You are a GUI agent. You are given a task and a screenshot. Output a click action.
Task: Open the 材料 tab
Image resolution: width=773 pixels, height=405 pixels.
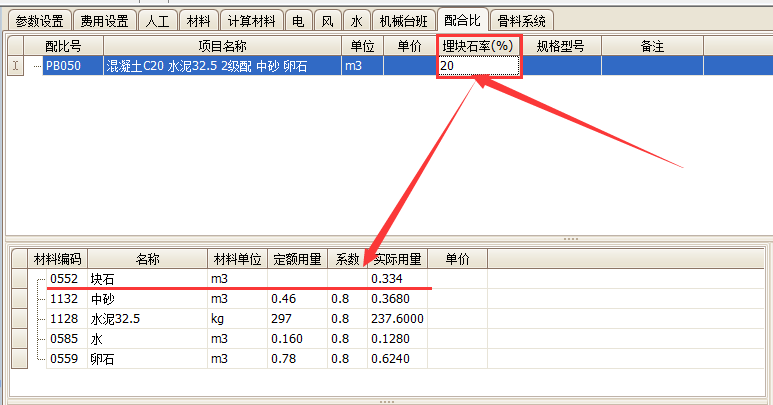click(199, 20)
